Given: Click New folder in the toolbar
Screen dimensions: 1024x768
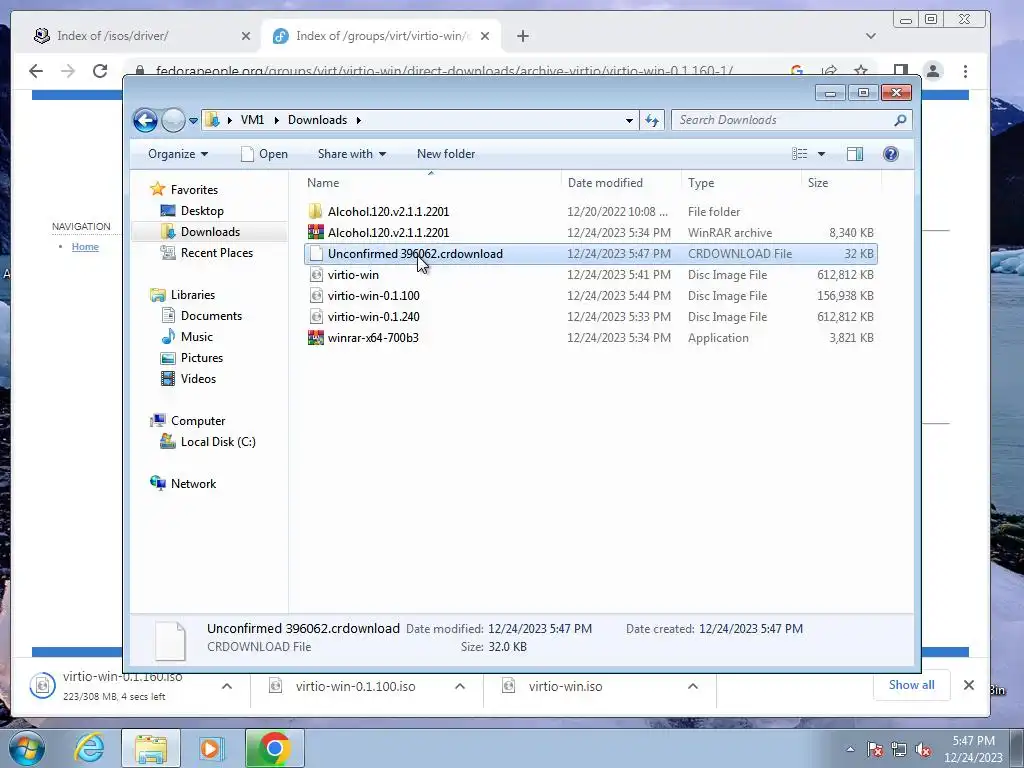Looking at the screenshot, I should pos(446,154).
